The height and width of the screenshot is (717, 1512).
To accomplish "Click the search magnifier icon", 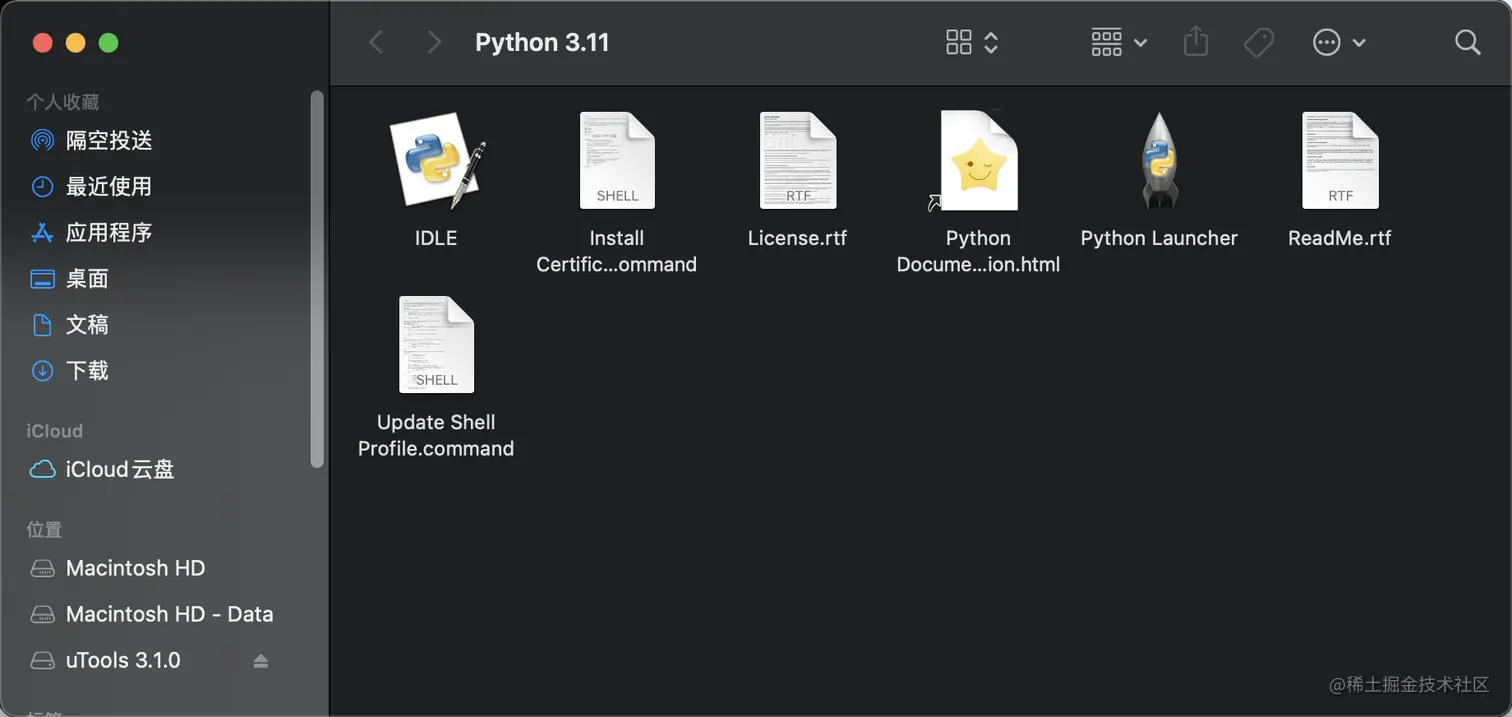I will tap(1467, 42).
